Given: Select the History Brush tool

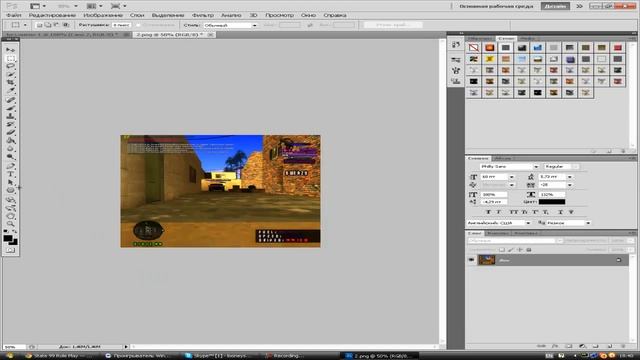Looking at the screenshot, I should coord(11,124).
